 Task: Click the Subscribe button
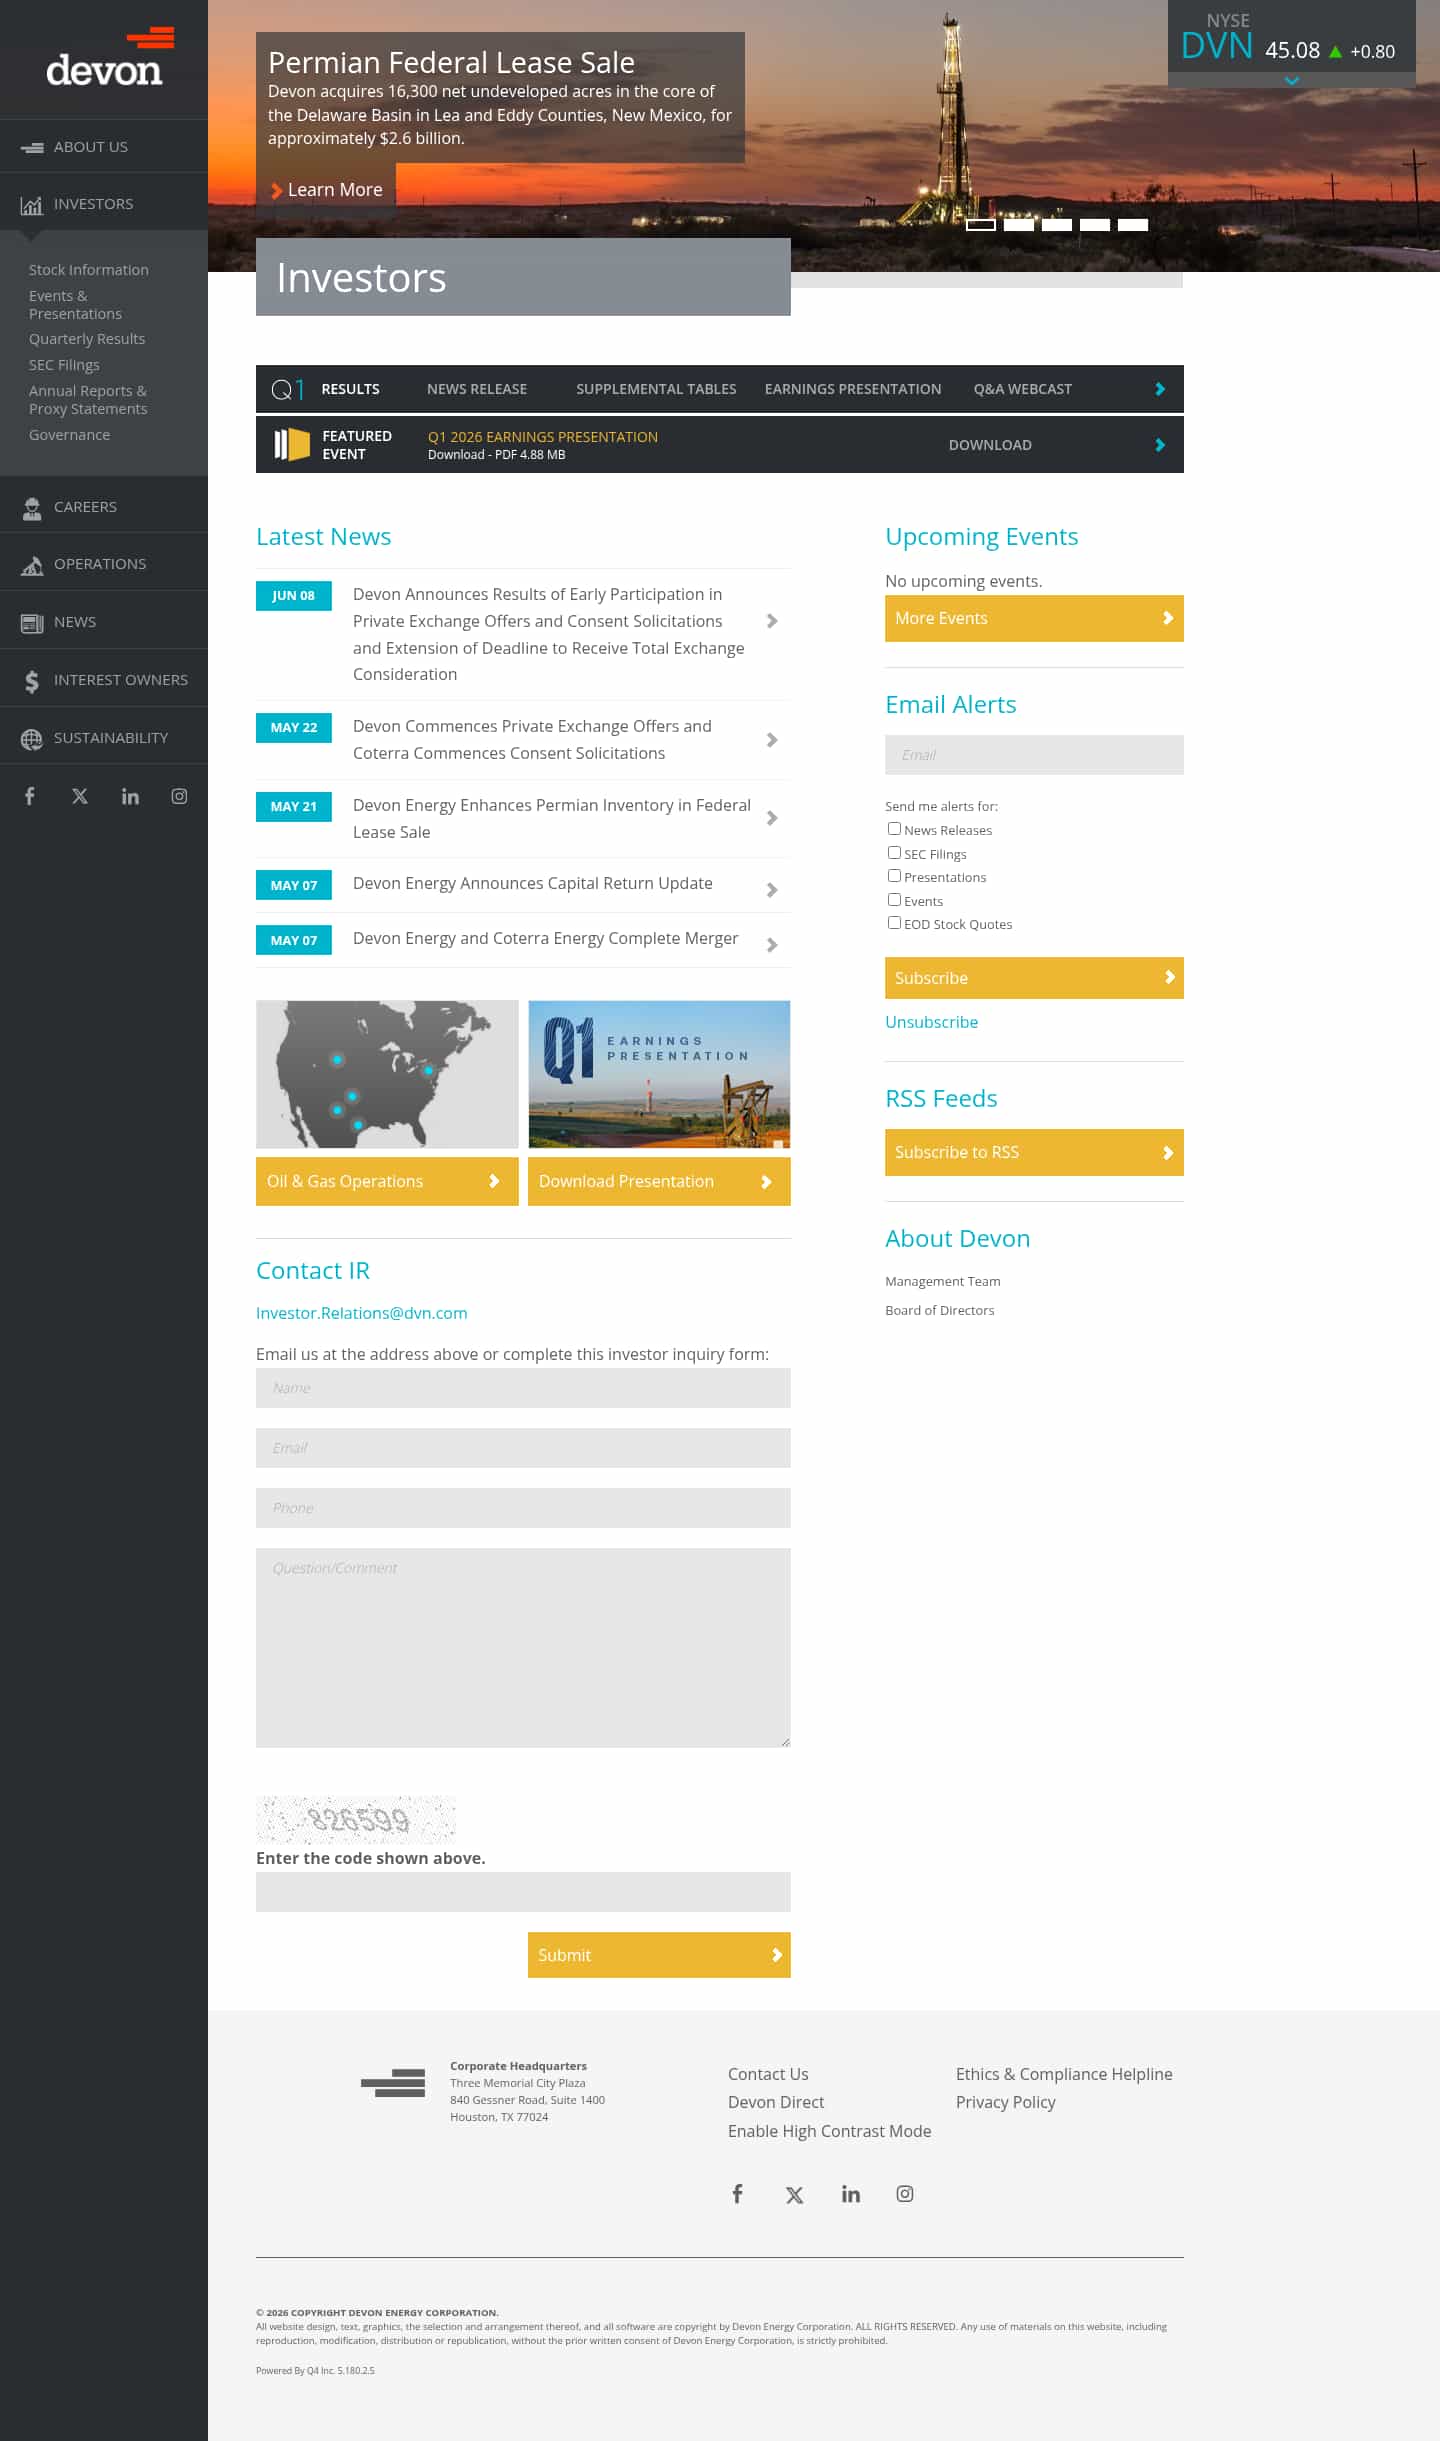pyautogui.click(x=1034, y=978)
